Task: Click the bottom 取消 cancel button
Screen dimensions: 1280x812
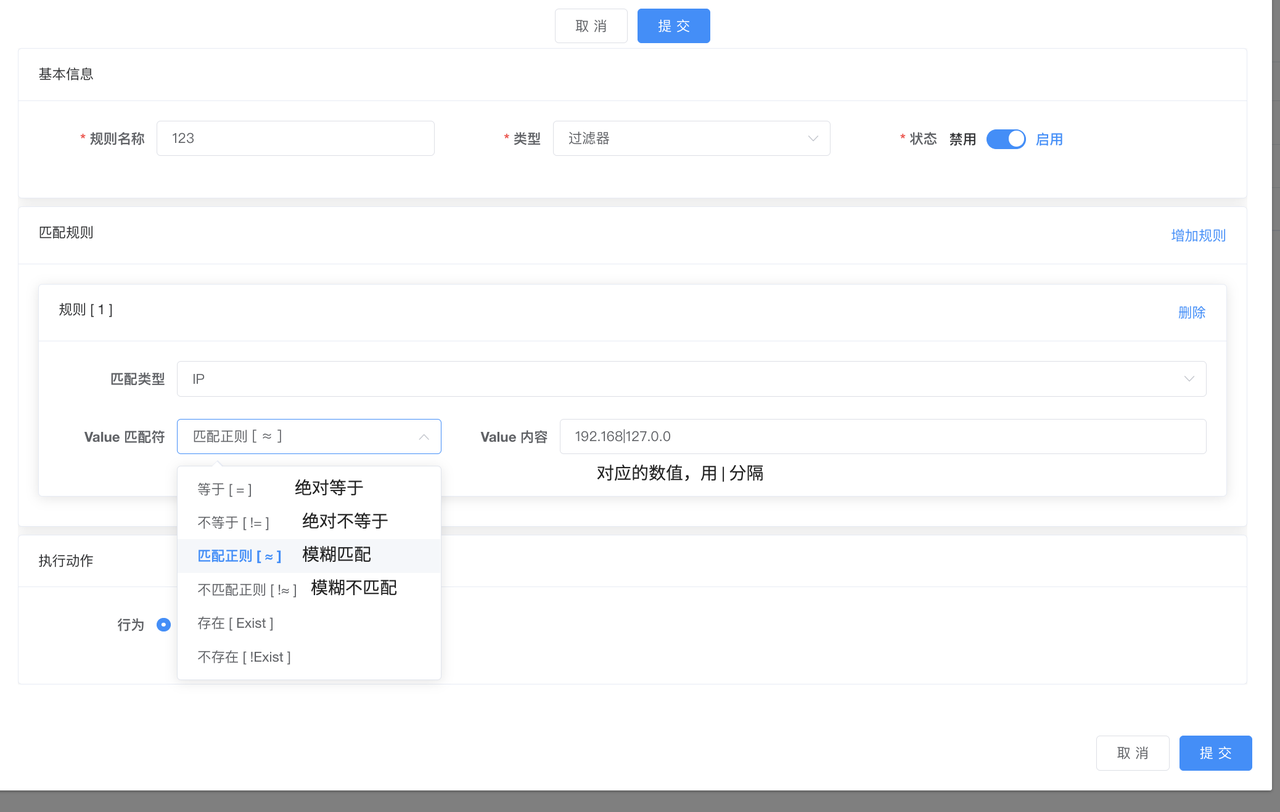Action: tap(1132, 753)
